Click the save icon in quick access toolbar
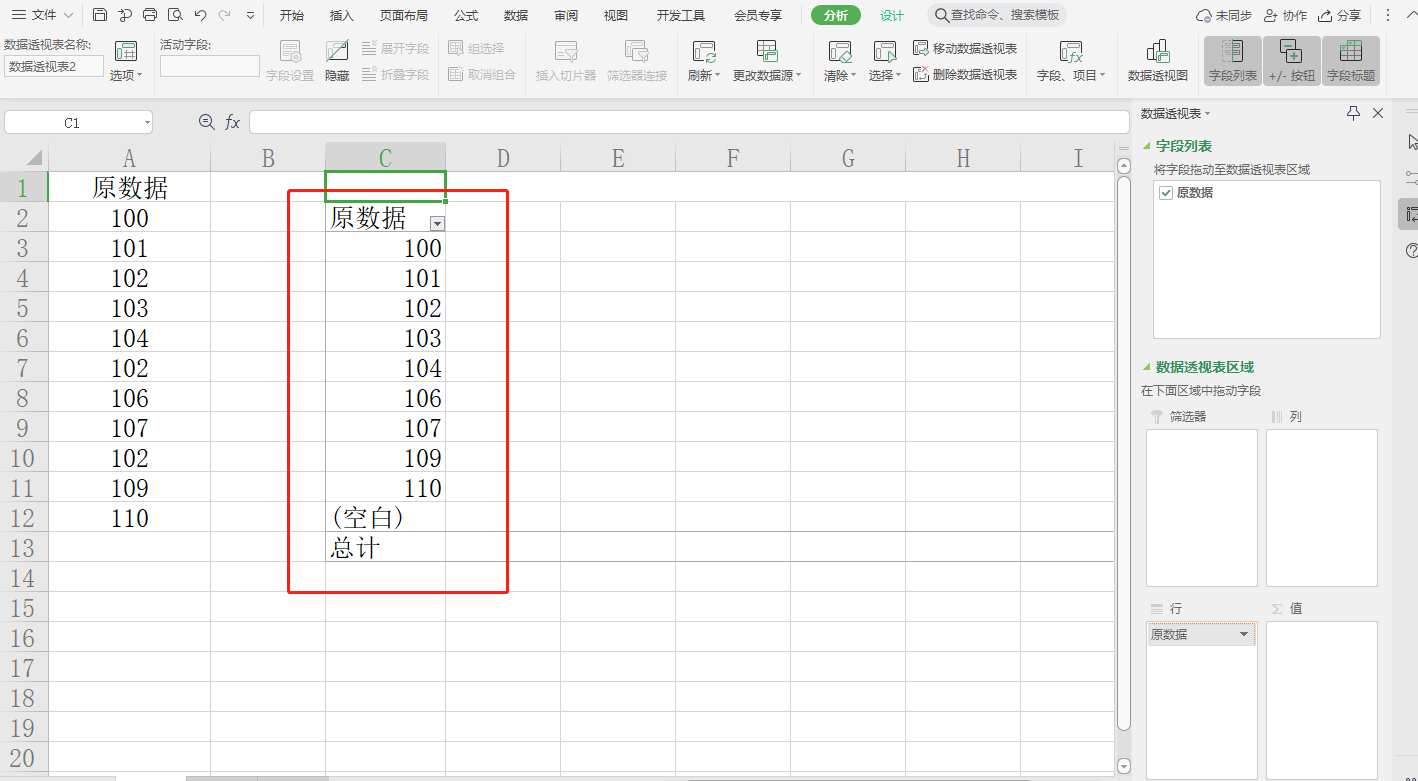 click(x=100, y=15)
